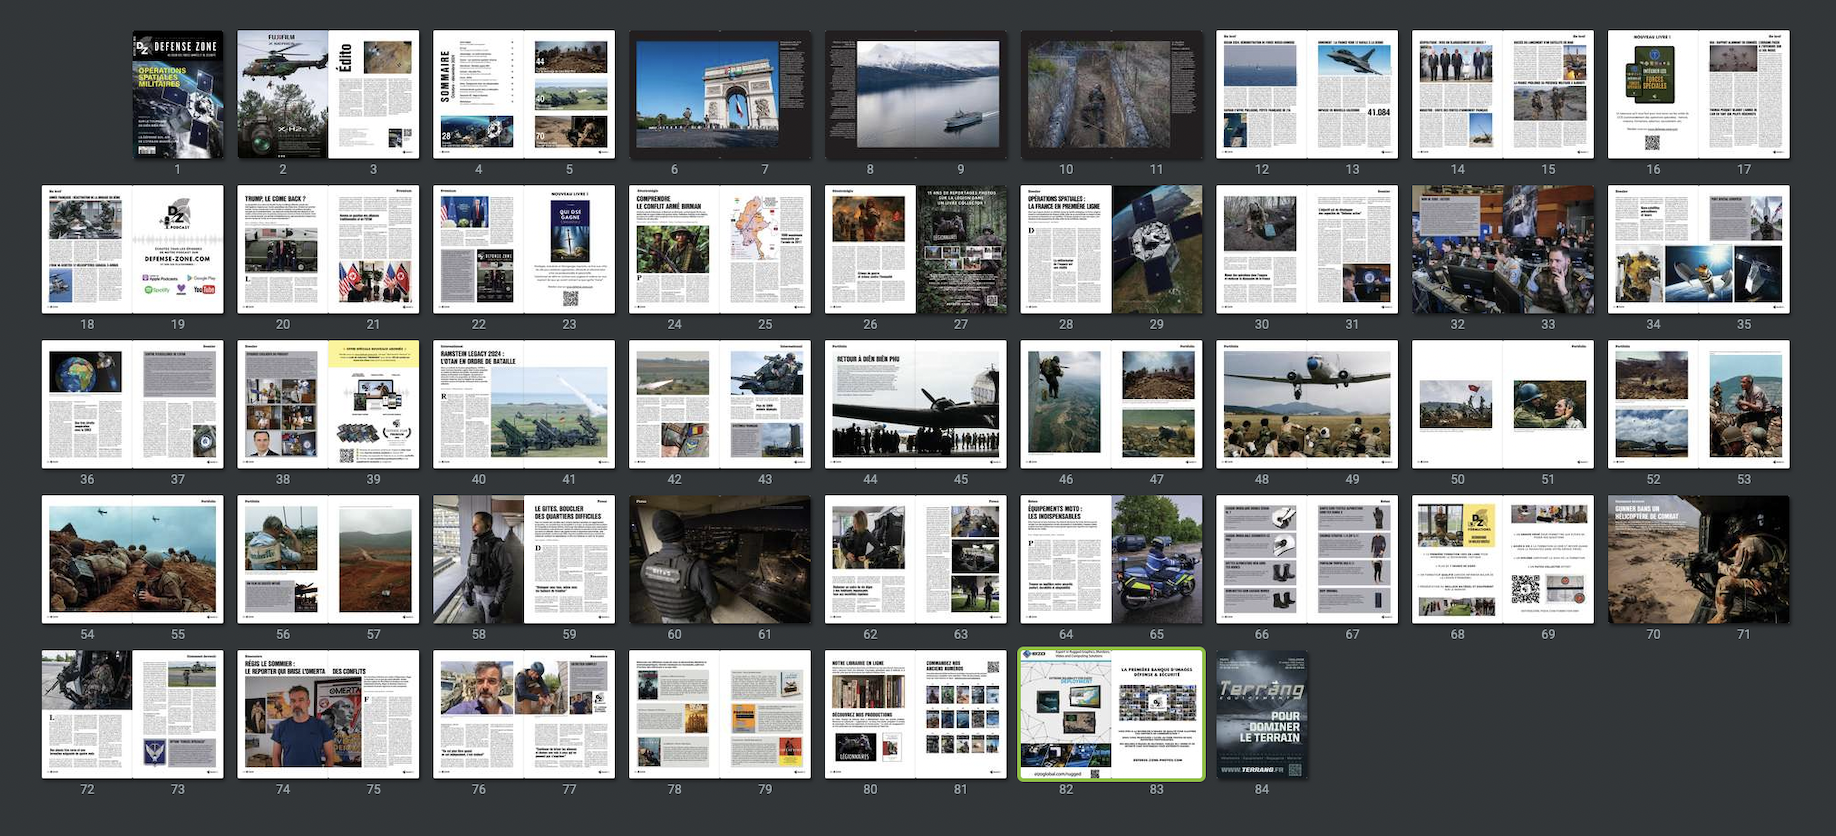
Task: Open page 16 Nouveau Livre advertisement
Action: tap(1653, 94)
